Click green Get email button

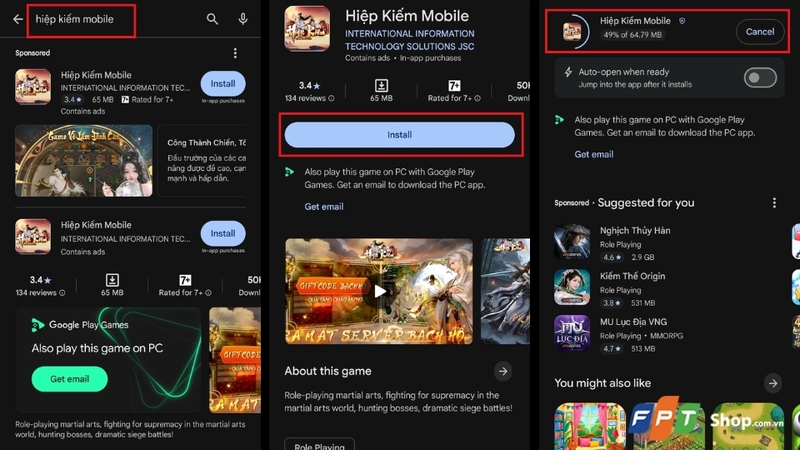(x=69, y=379)
